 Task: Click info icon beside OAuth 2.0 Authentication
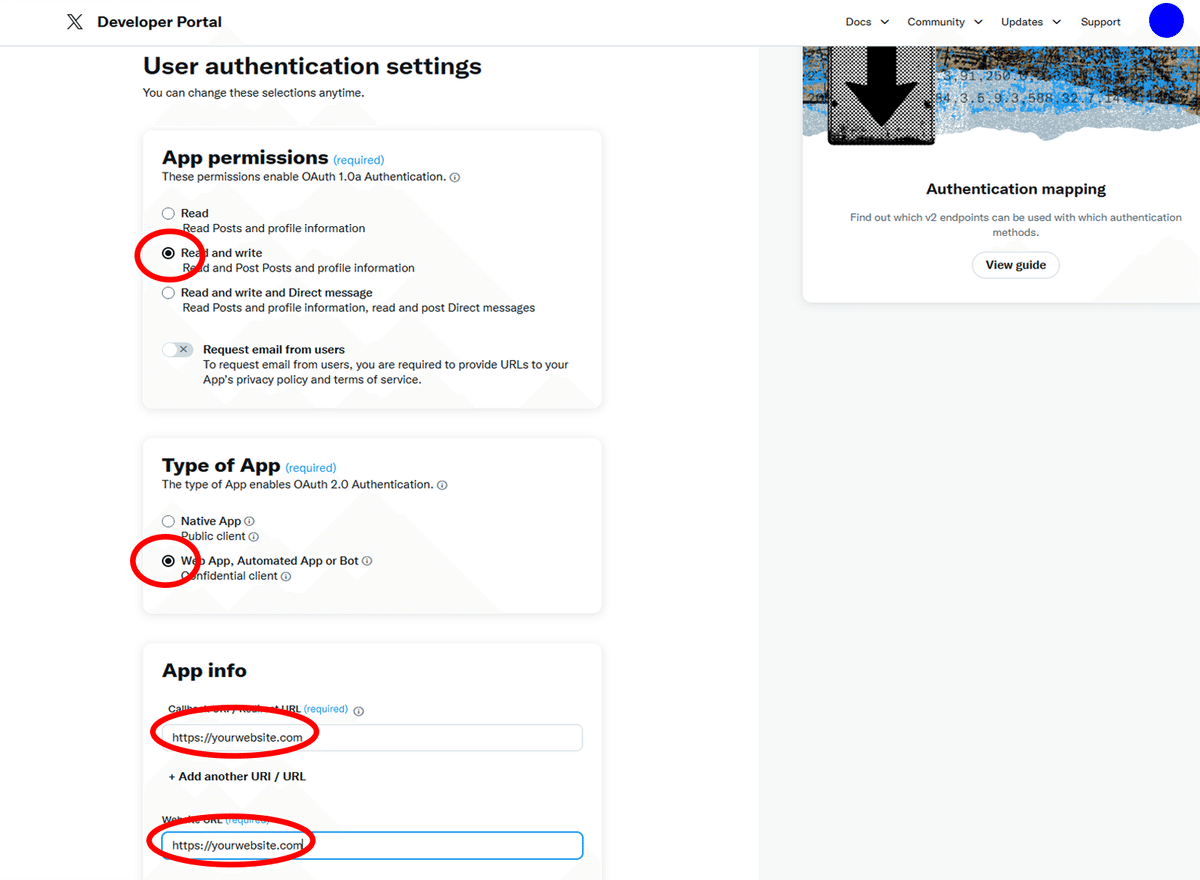442,485
